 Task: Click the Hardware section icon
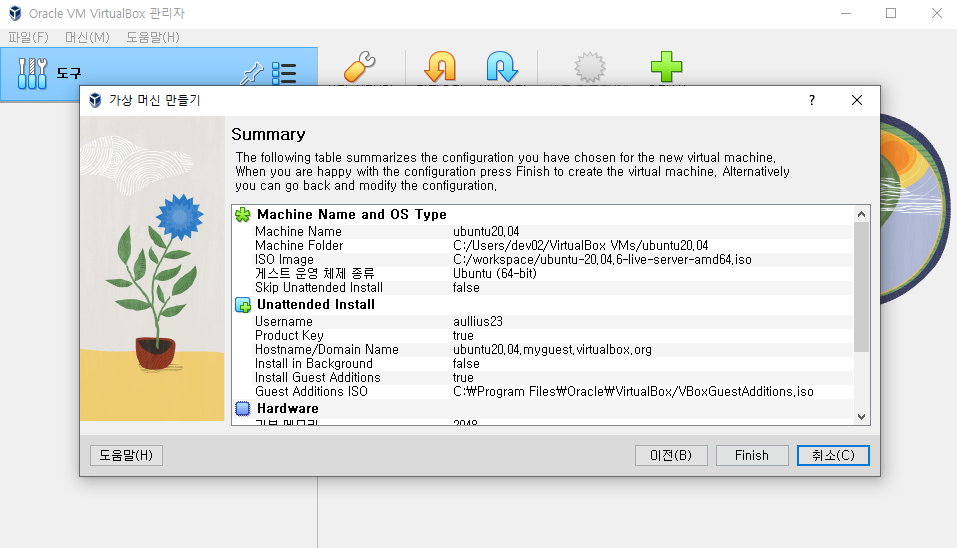(243, 408)
